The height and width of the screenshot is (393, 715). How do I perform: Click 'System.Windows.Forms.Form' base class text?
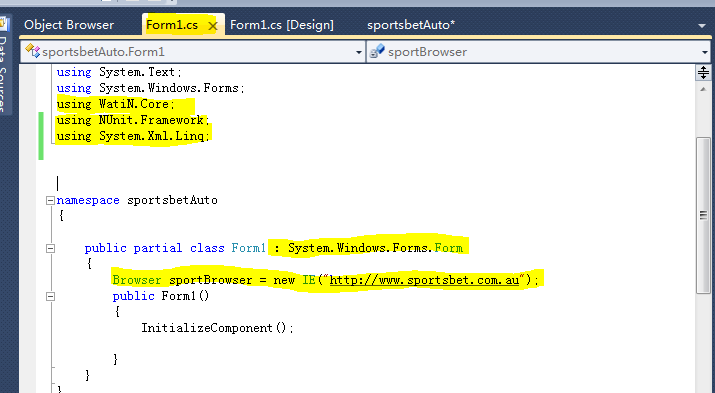375,248
